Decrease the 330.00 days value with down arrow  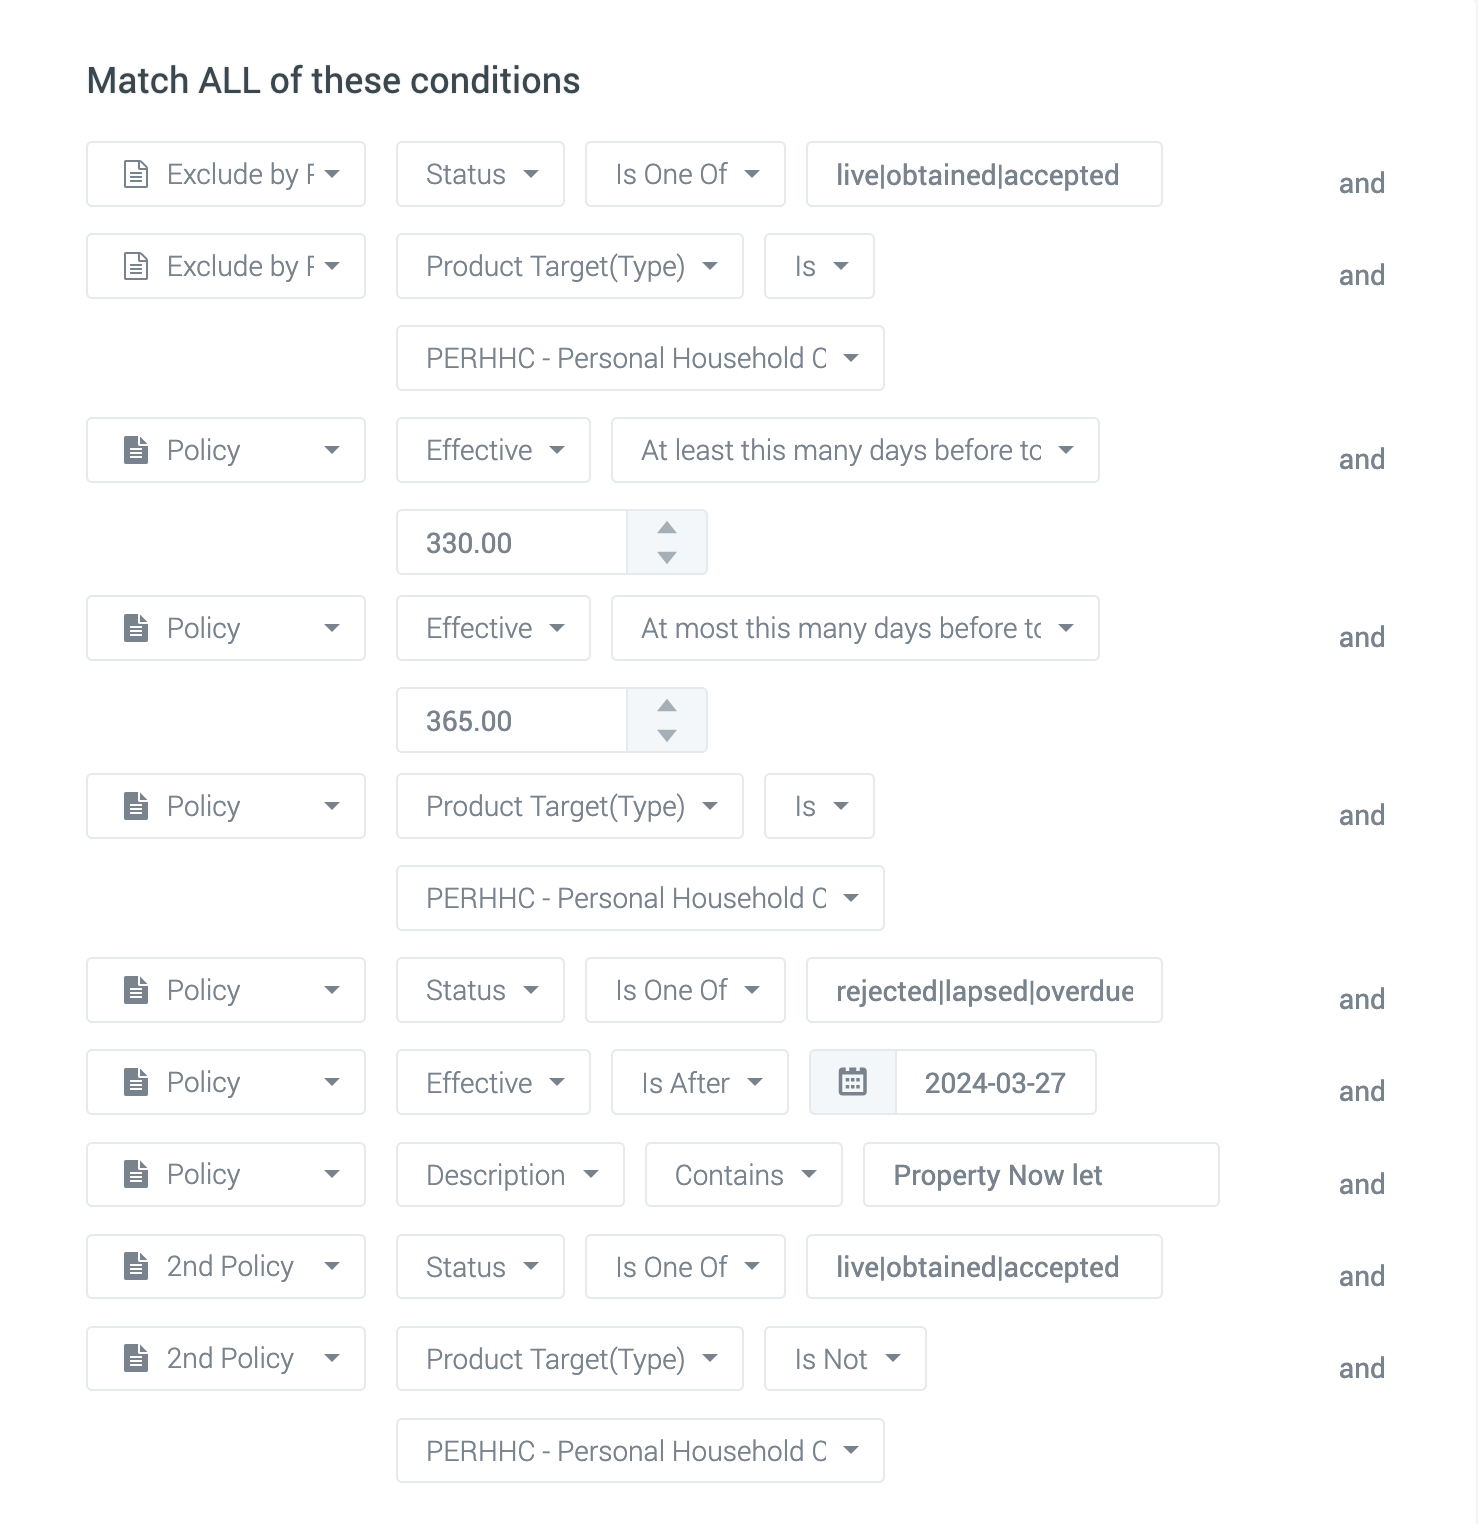click(667, 557)
